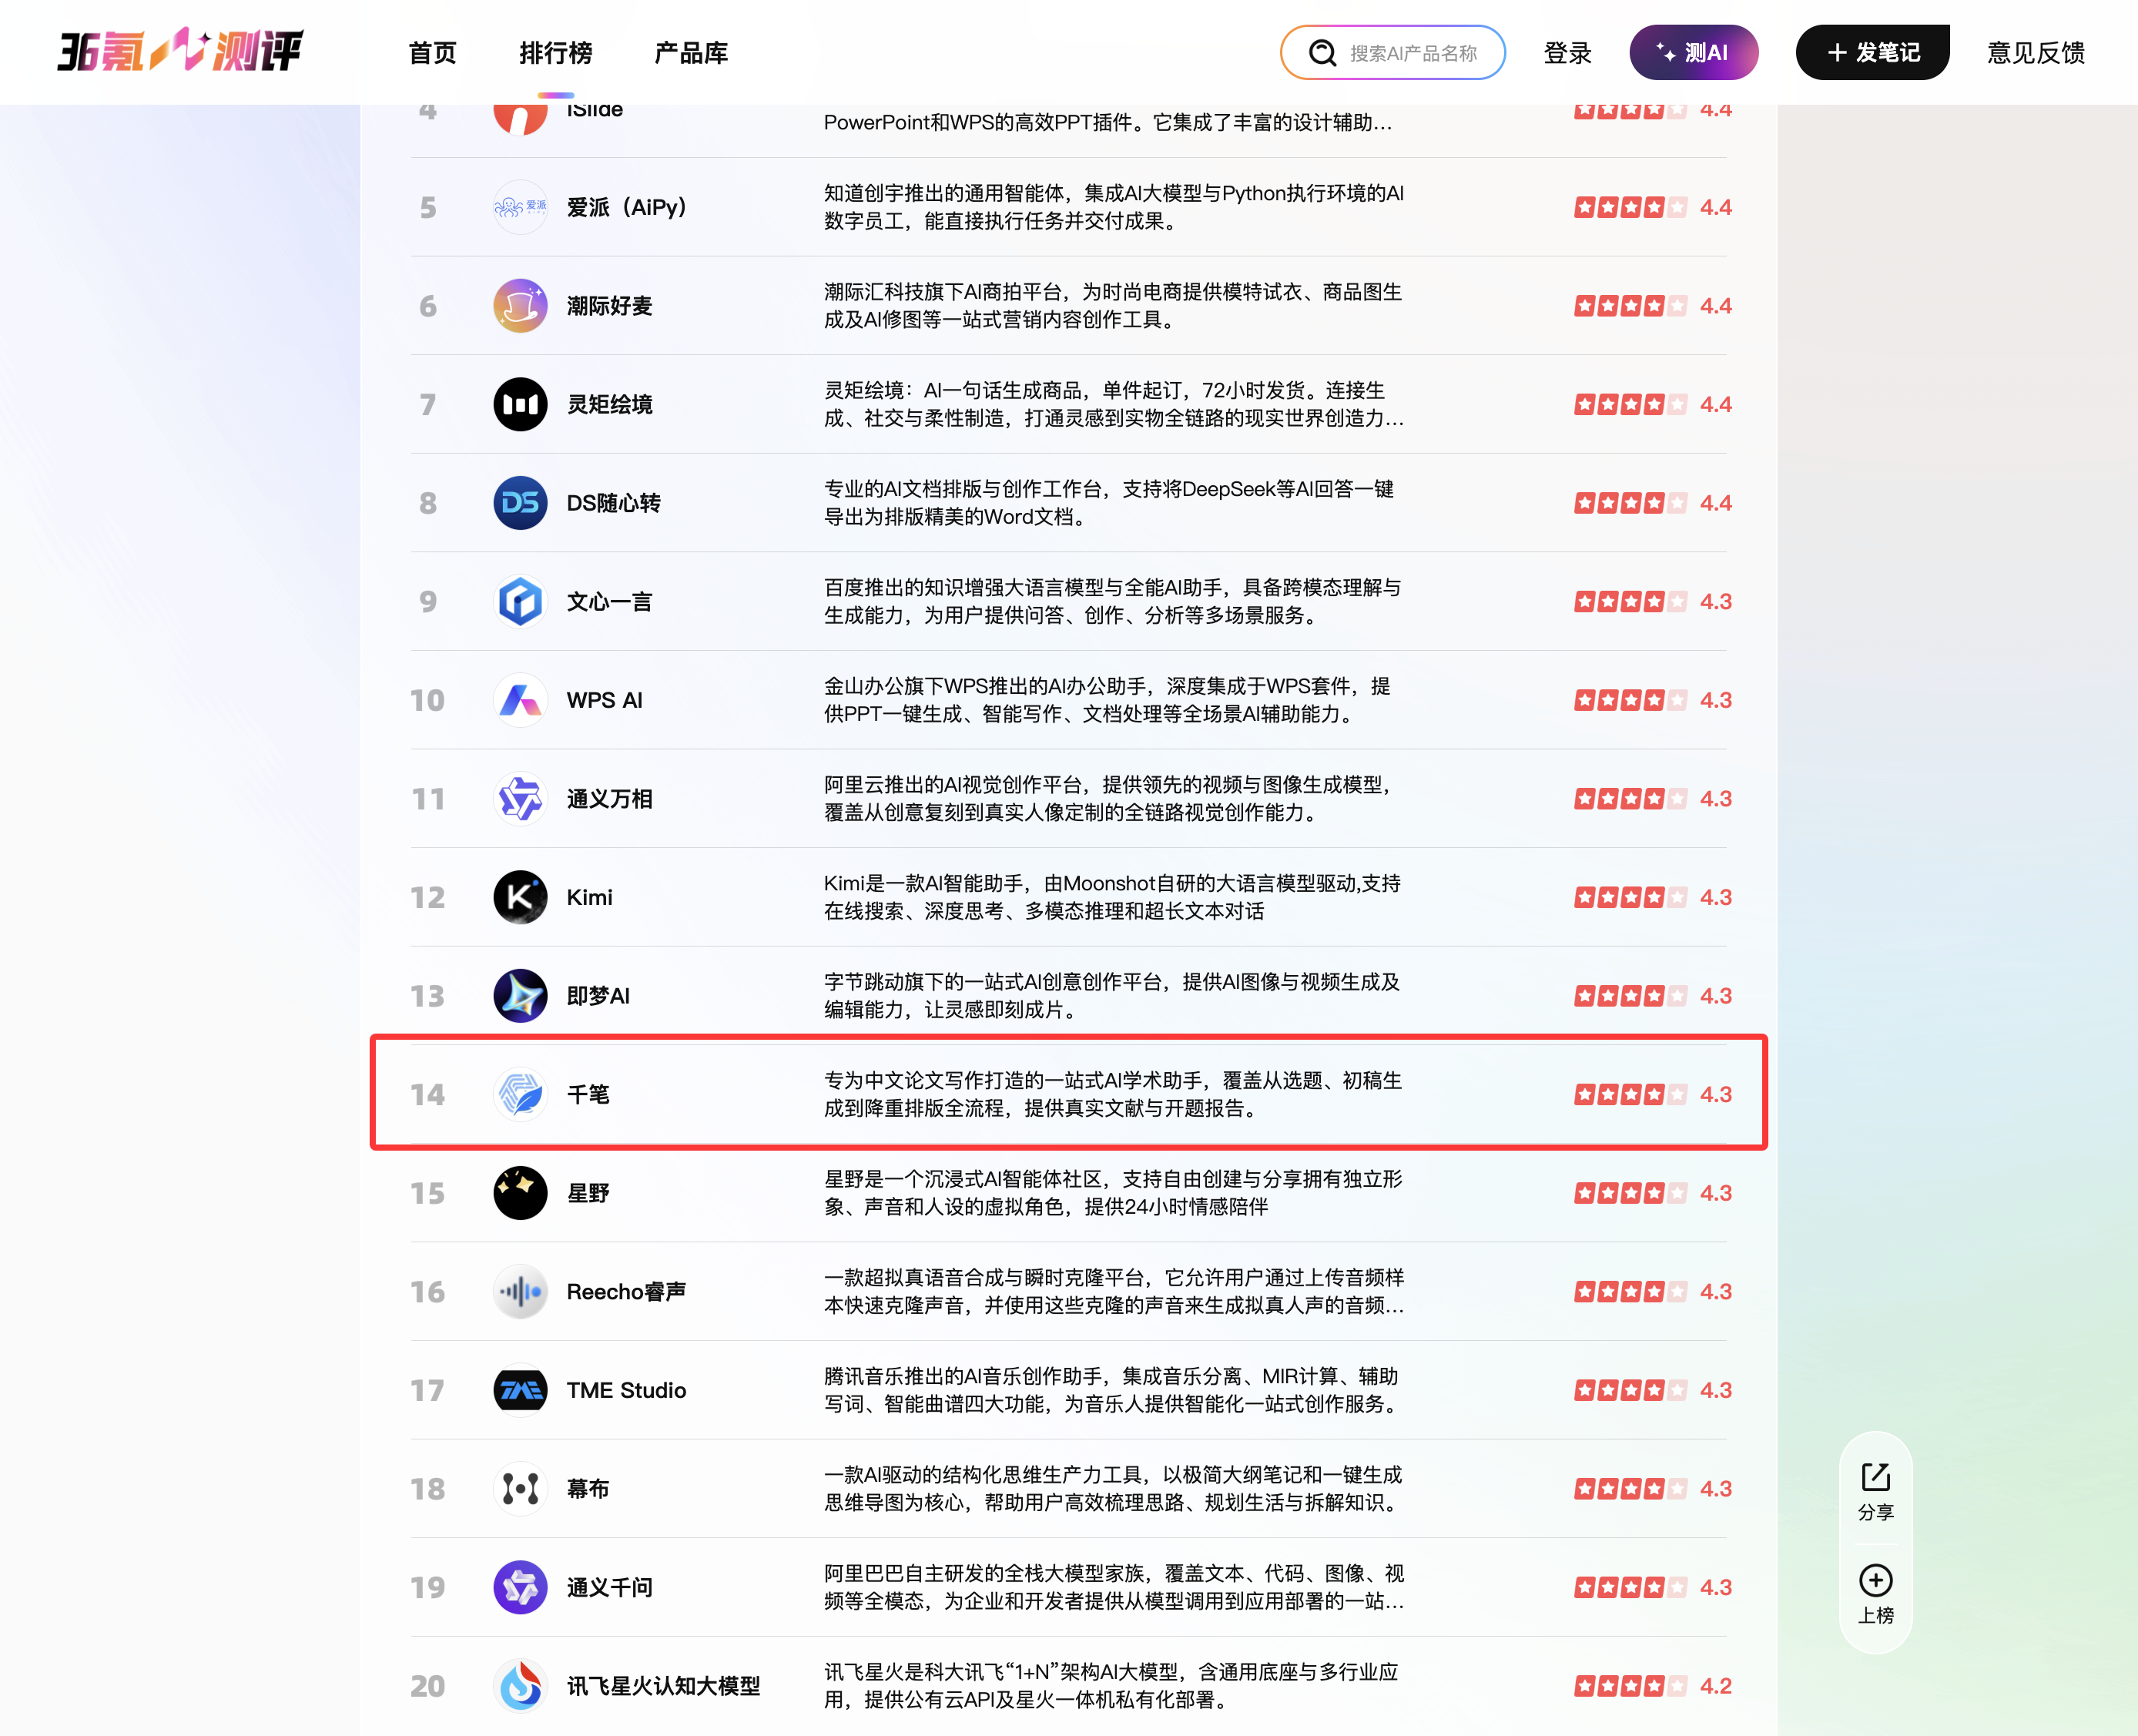The height and width of the screenshot is (1736, 2138).
Task: Click rank number 10
Action: pos(427,700)
